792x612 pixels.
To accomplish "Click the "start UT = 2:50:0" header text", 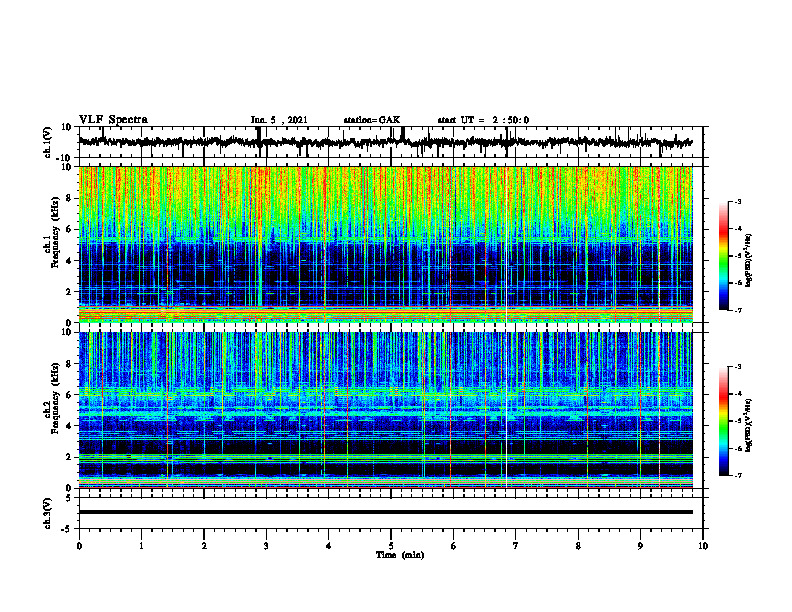I will 483,120.
